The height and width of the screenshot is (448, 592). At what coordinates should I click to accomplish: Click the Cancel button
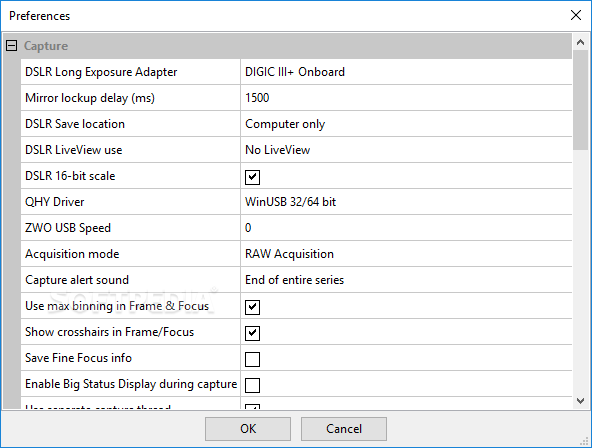(344, 429)
